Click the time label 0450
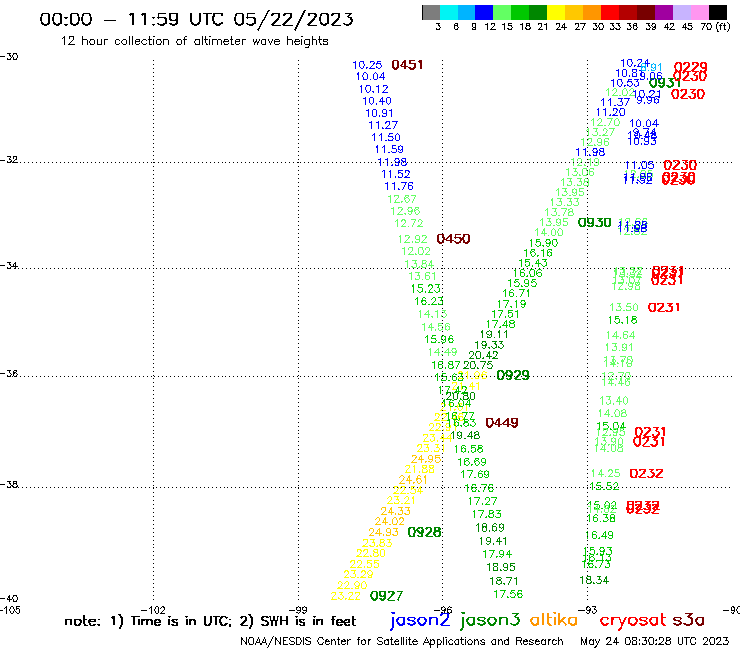Image resolution: width=740 pixels, height=650 pixels. point(454,239)
